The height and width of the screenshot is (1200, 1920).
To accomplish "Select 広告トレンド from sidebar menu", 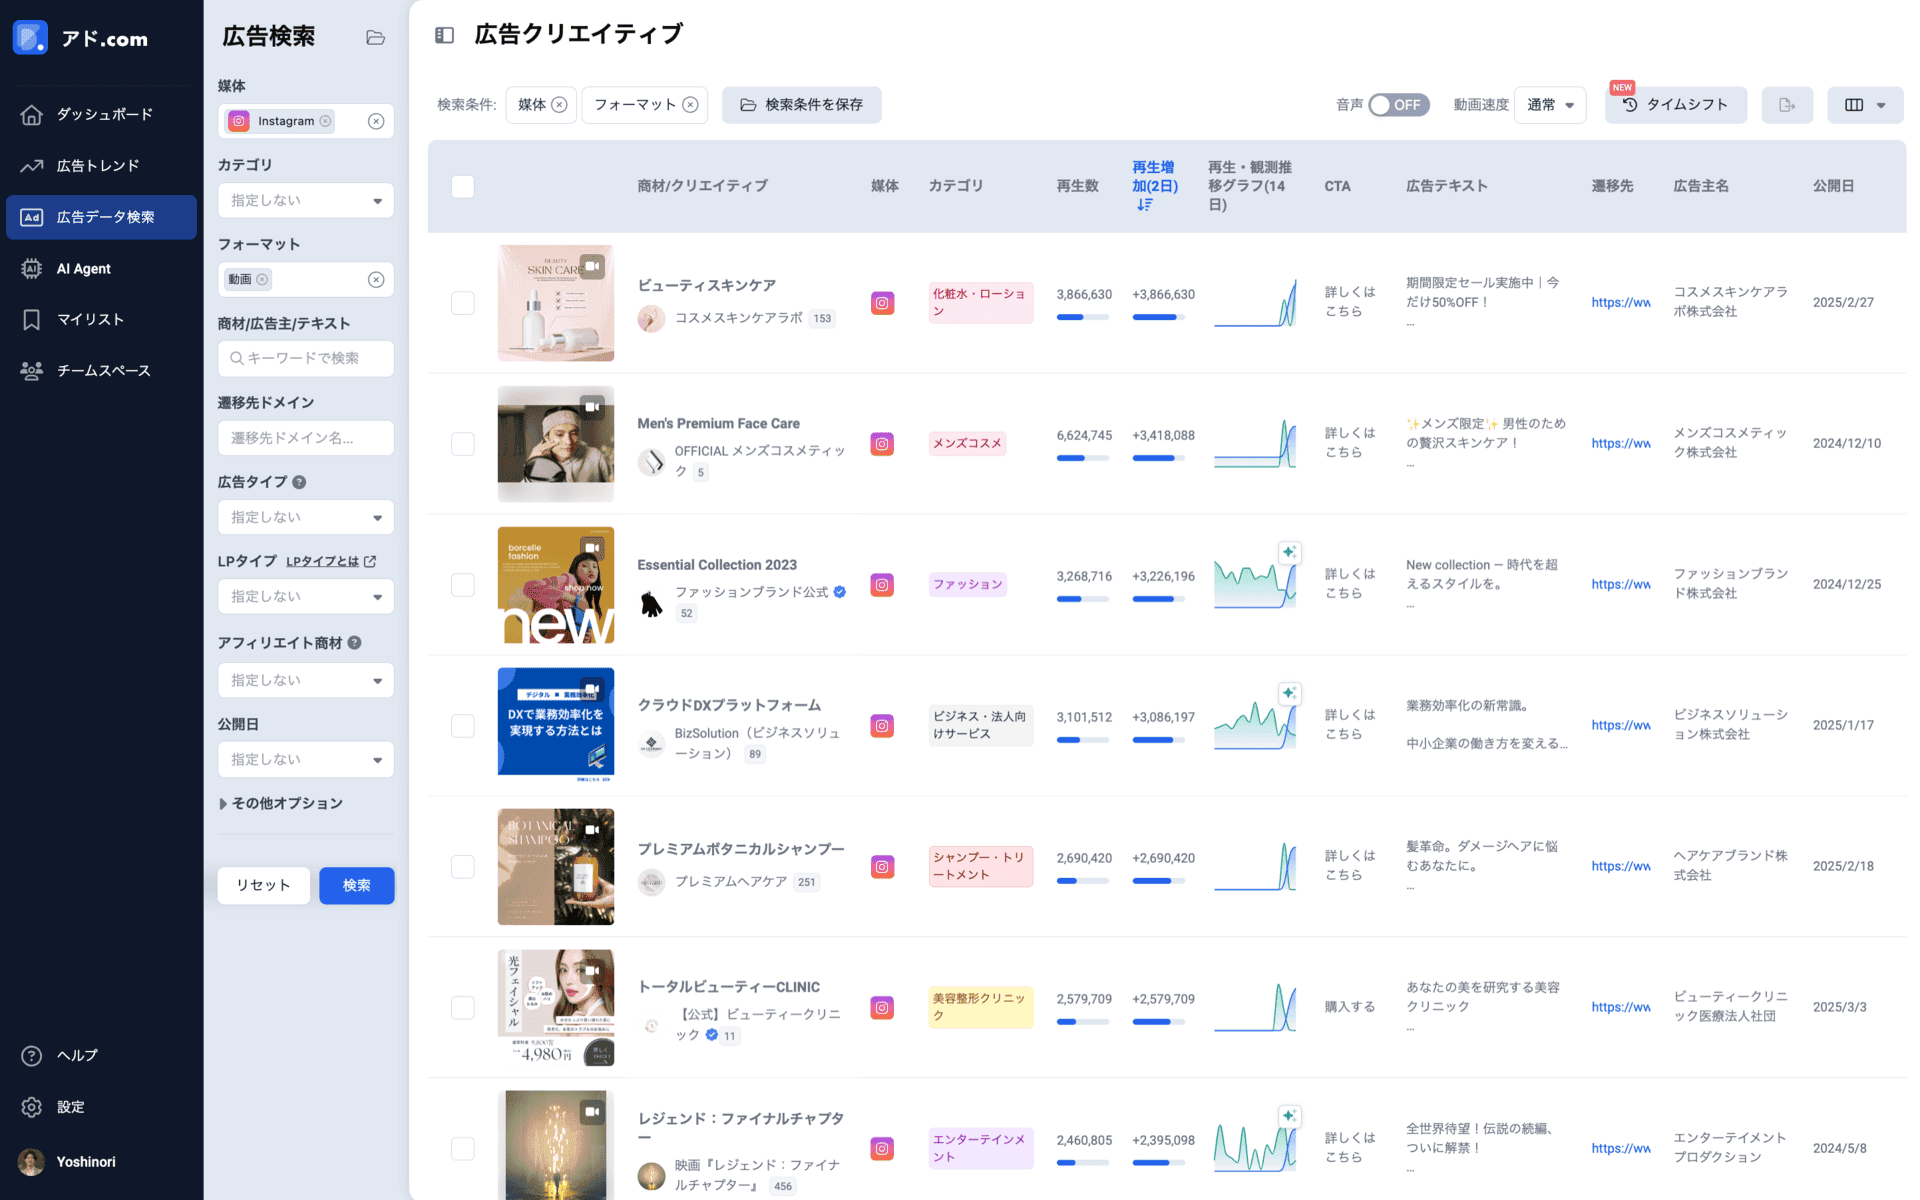I will point(31,165).
